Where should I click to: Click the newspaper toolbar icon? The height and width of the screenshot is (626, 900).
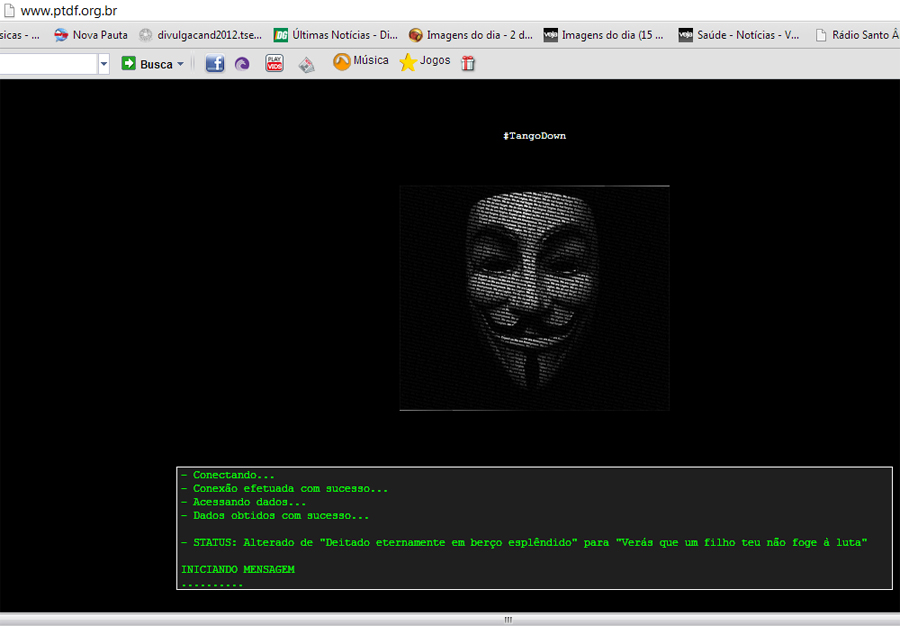click(x=307, y=65)
